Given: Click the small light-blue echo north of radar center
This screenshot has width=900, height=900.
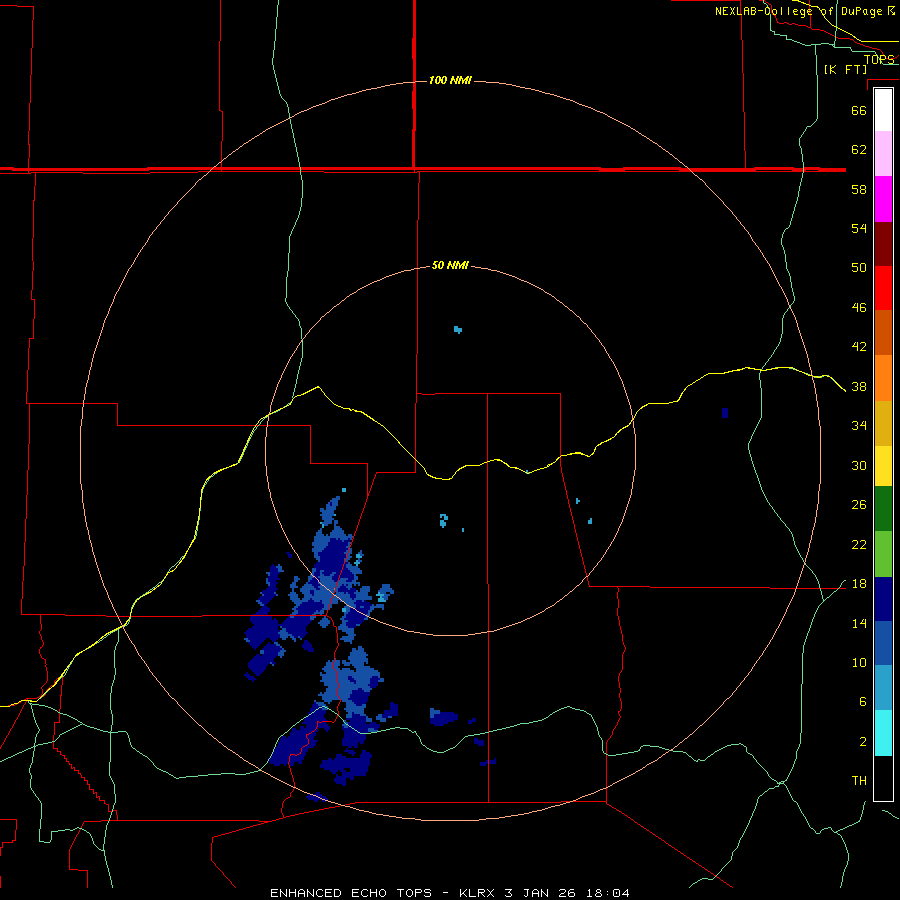Looking at the screenshot, I should pyautogui.click(x=457, y=329).
